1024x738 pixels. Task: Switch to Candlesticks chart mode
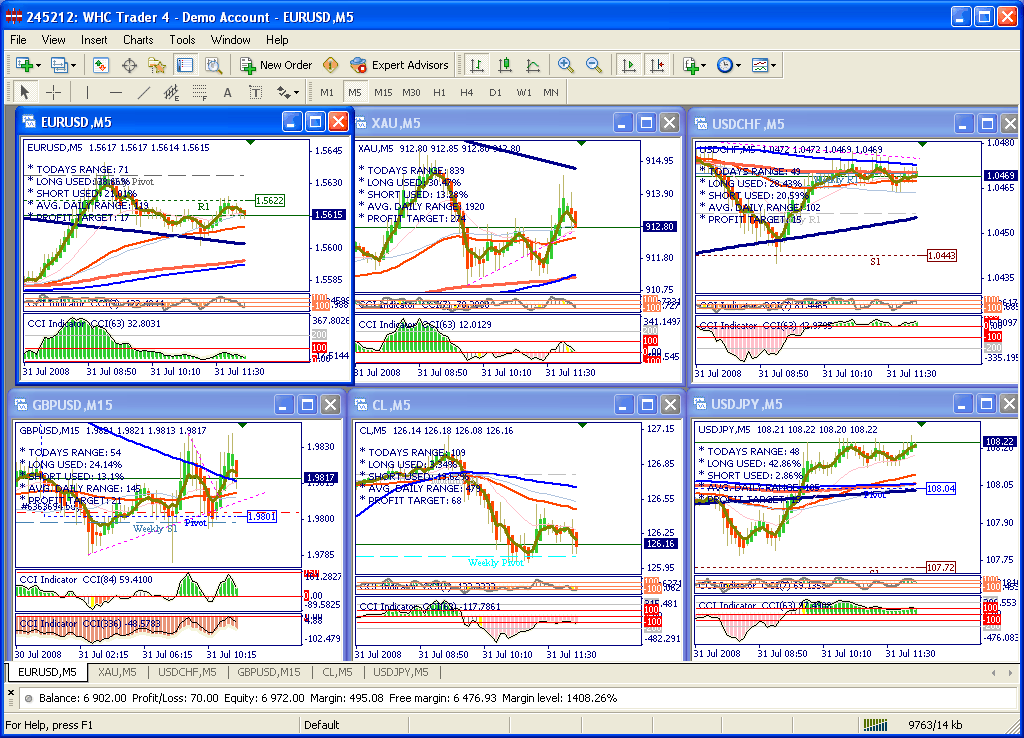click(x=505, y=65)
